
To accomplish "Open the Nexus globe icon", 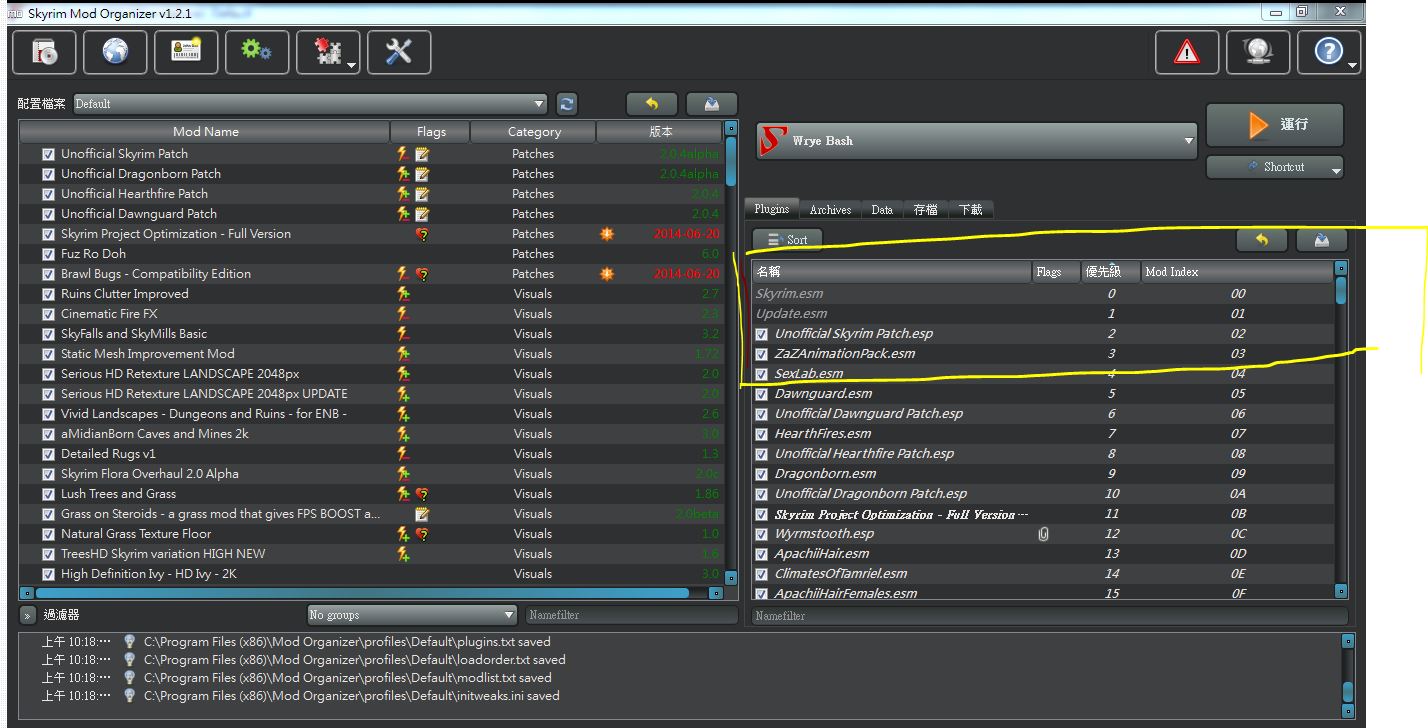I will (x=115, y=52).
